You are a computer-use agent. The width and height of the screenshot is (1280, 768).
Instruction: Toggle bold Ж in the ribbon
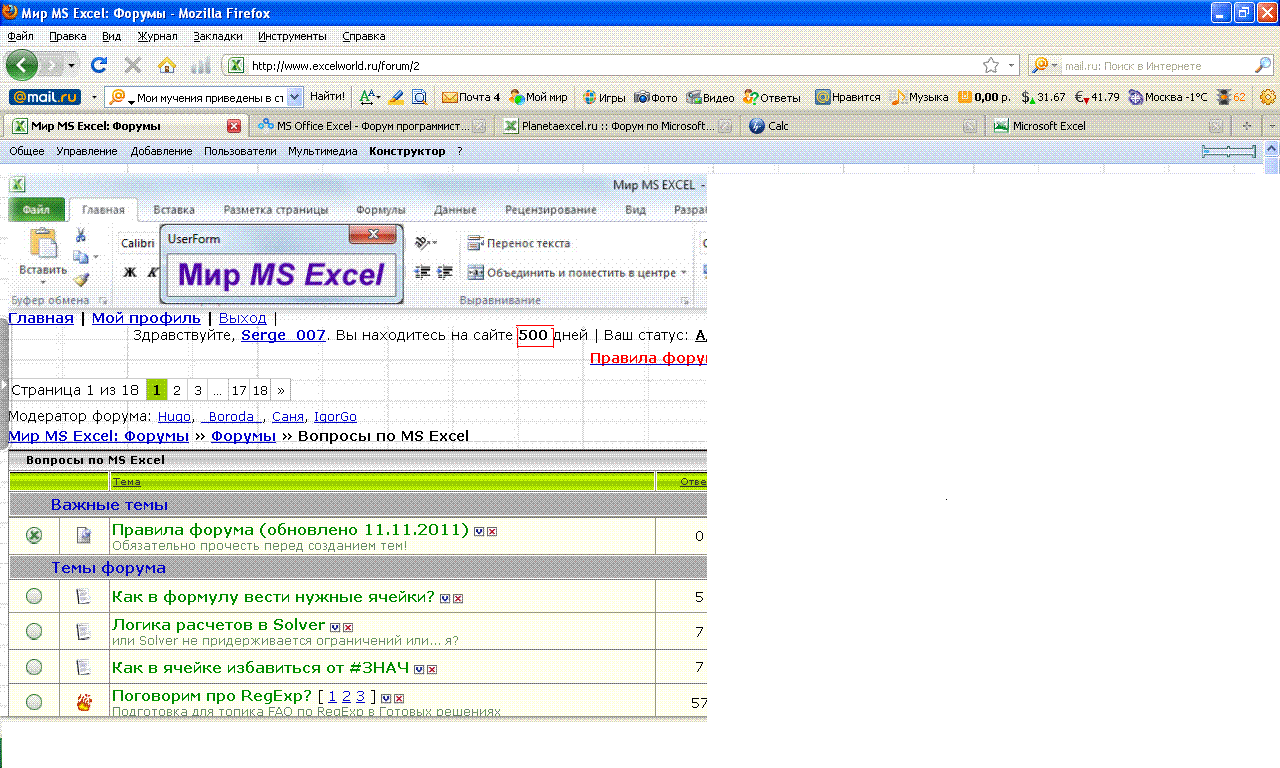(130, 272)
